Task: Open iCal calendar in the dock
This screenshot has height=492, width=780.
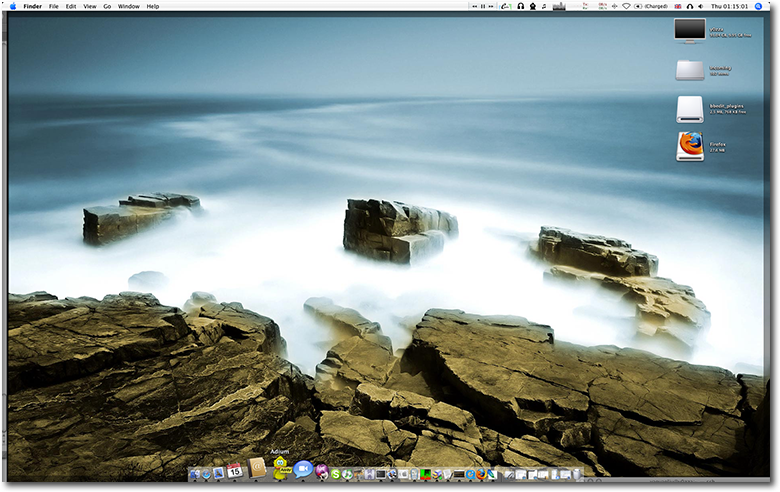Action: point(234,471)
